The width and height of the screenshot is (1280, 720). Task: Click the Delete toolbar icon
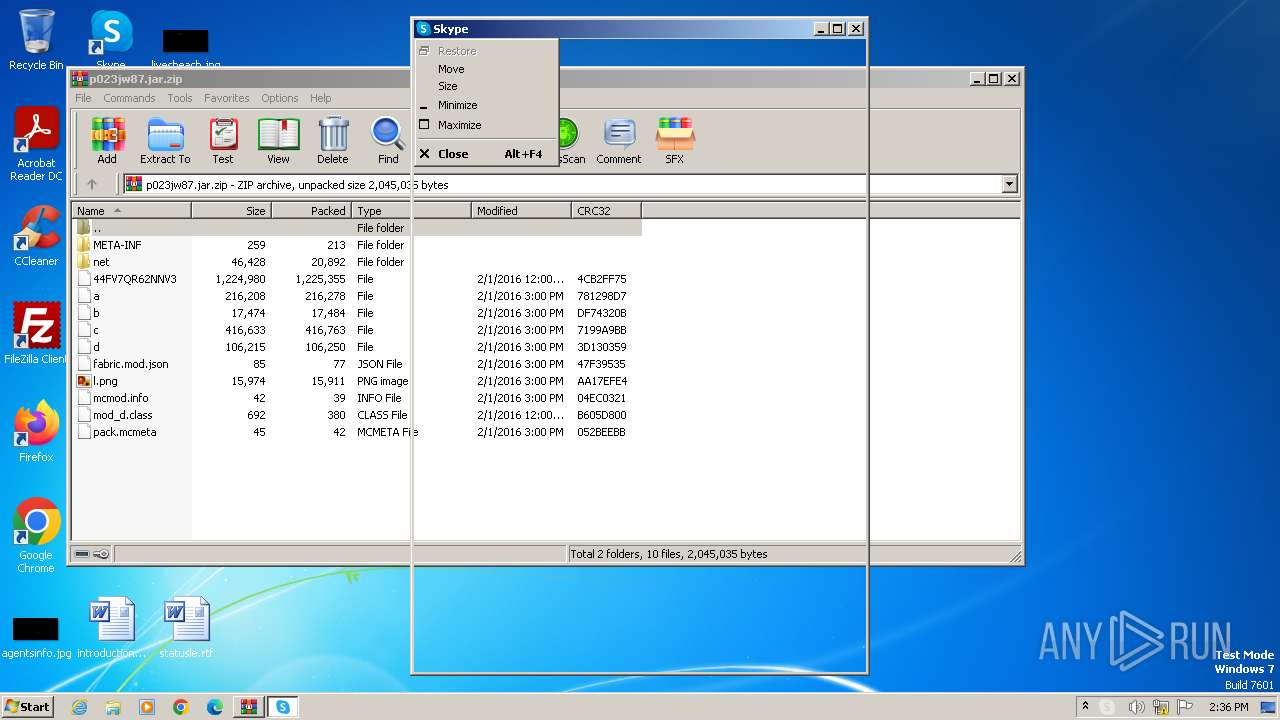333,140
